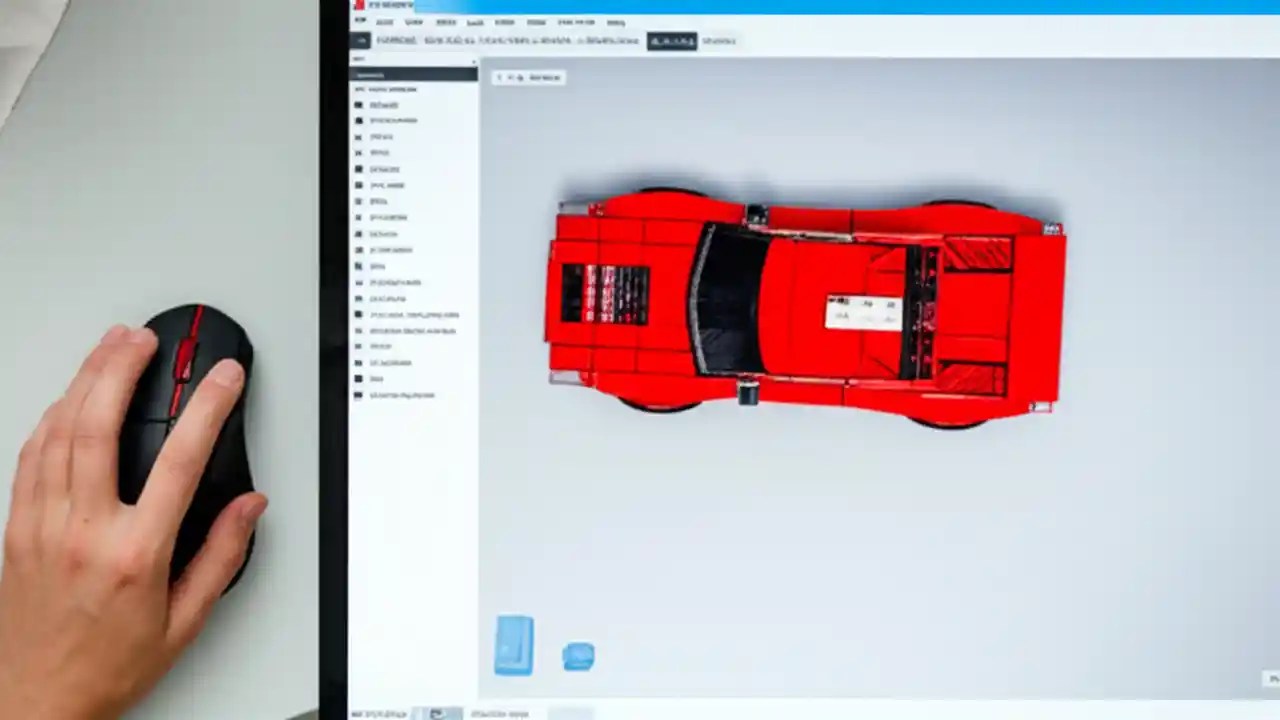Image resolution: width=1280 pixels, height=720 pixels.
Task: Expand the sidebar panel header dropdown arrow
Action: 472,61
